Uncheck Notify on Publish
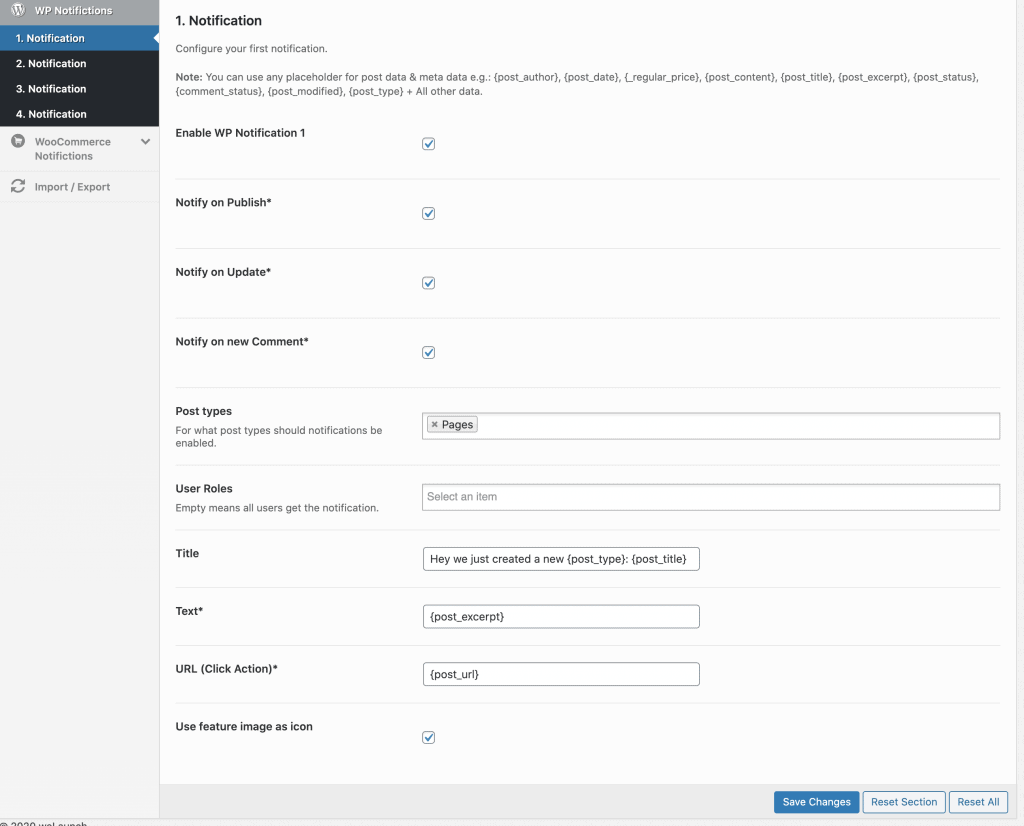Image resolution: width=1024 pixels, height=826 pixels. tap(428, 213)
